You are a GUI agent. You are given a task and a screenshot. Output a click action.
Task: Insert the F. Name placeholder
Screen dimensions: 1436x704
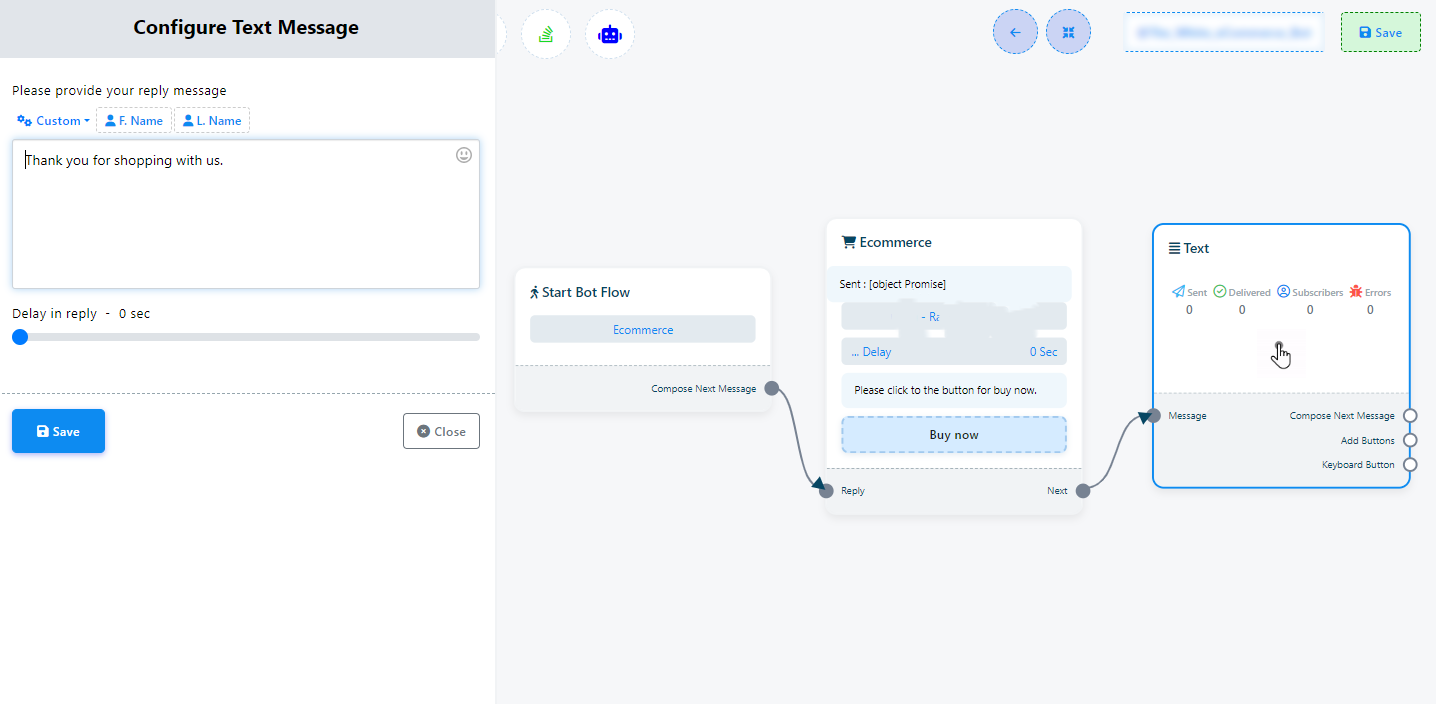134,121
